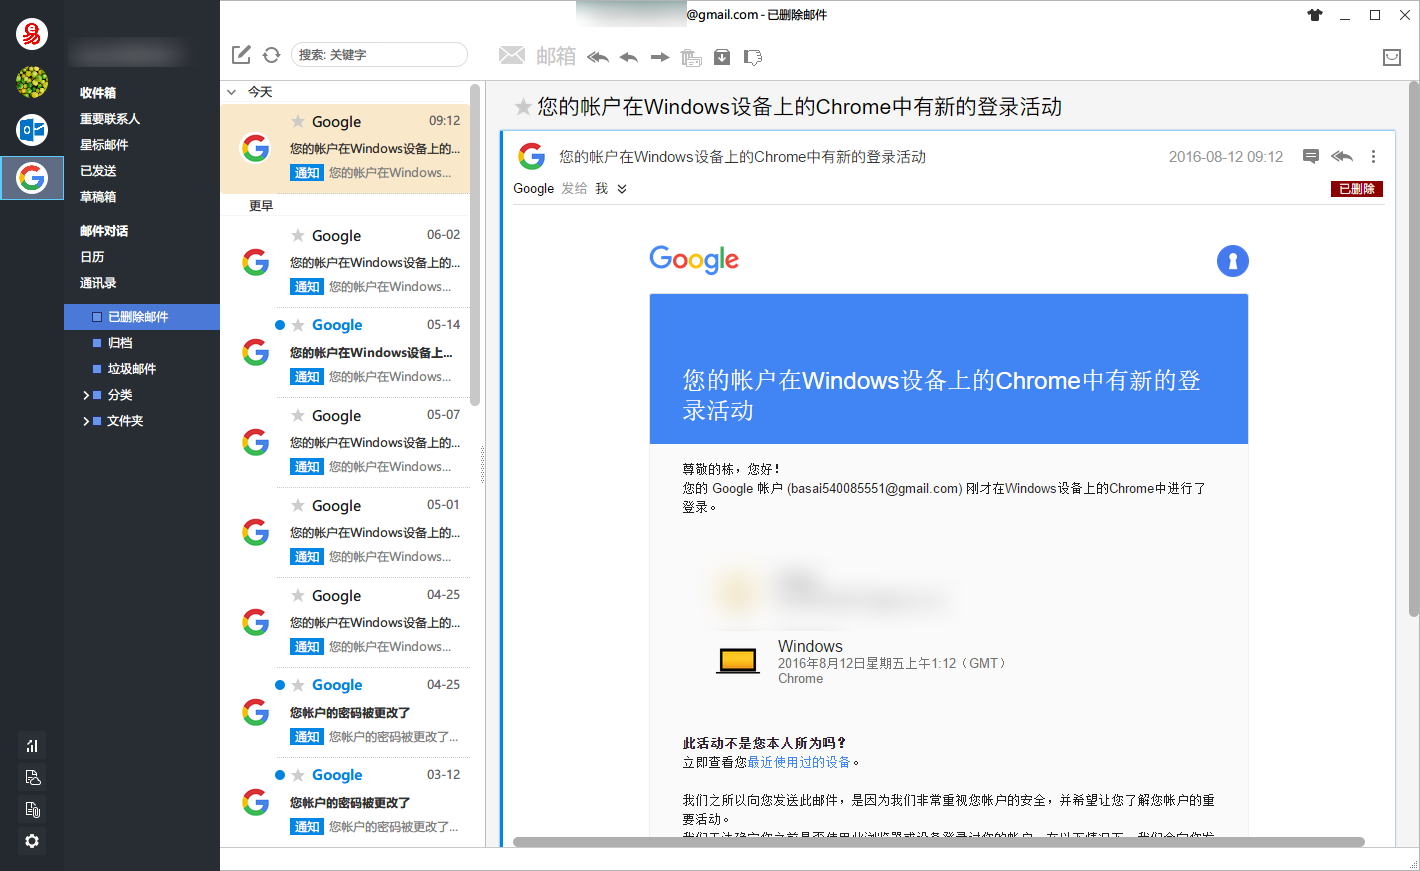Viewport: 1420px width, 871px height.
Task: Click the reply-all toolbar icon
Action: pos(598,57)
